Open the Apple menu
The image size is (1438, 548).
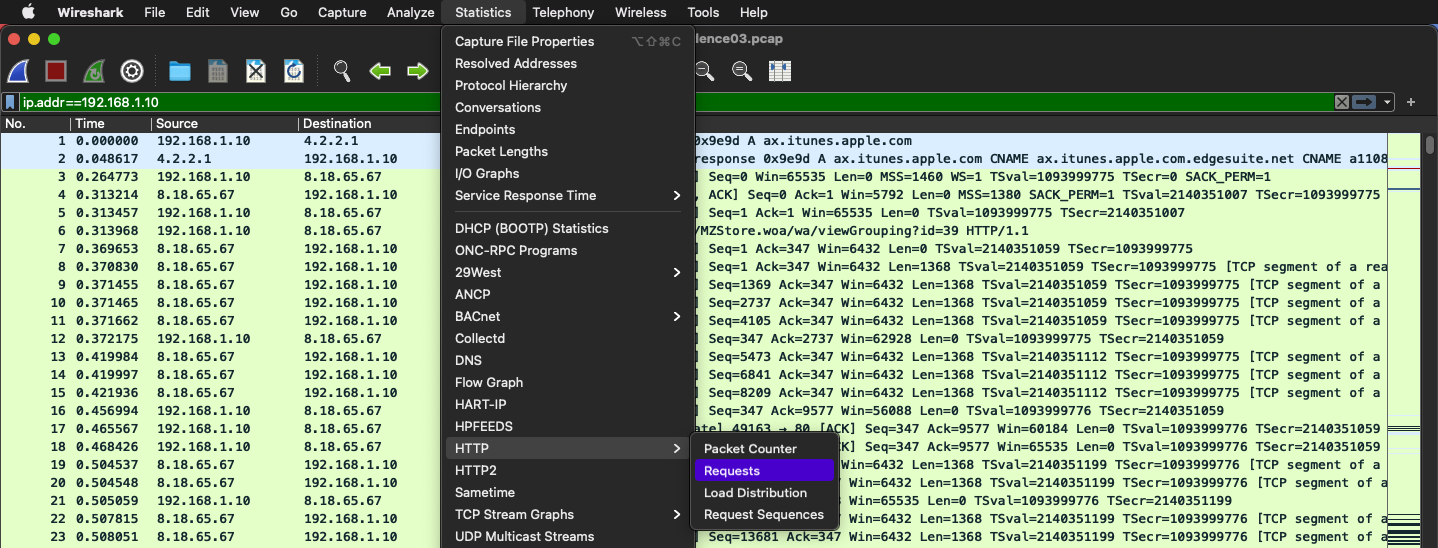point(28,12)
